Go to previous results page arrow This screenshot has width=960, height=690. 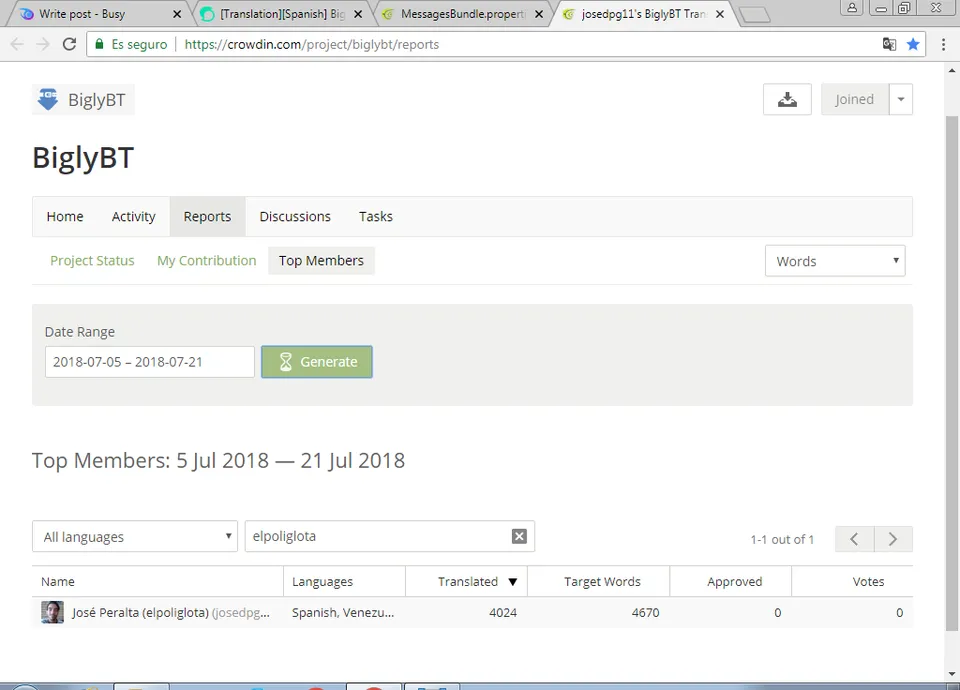854,539
